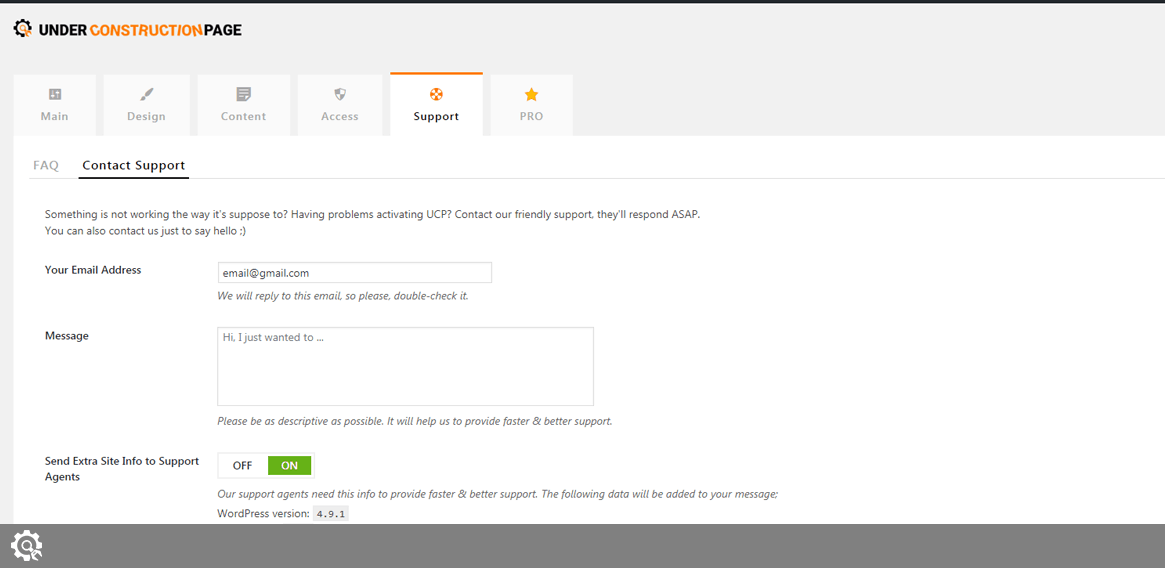Click inside the Message text area
The width and height of the screenshot is (1165, 568).
tap(405, 366)
